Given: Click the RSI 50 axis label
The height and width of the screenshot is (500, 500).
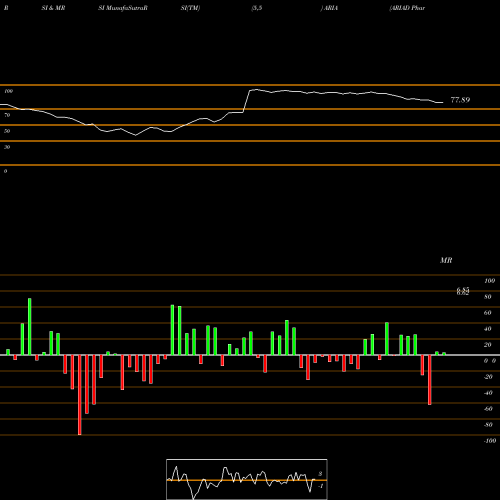Looking at the screenshot, I should [x=7, y=131].
